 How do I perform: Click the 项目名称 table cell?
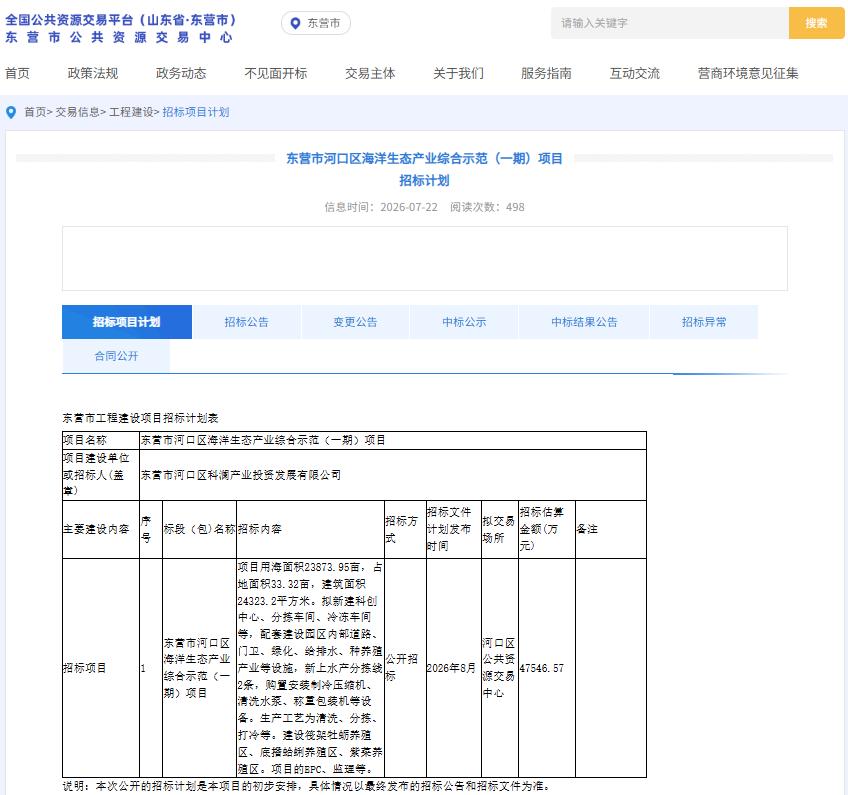(101, 440)
